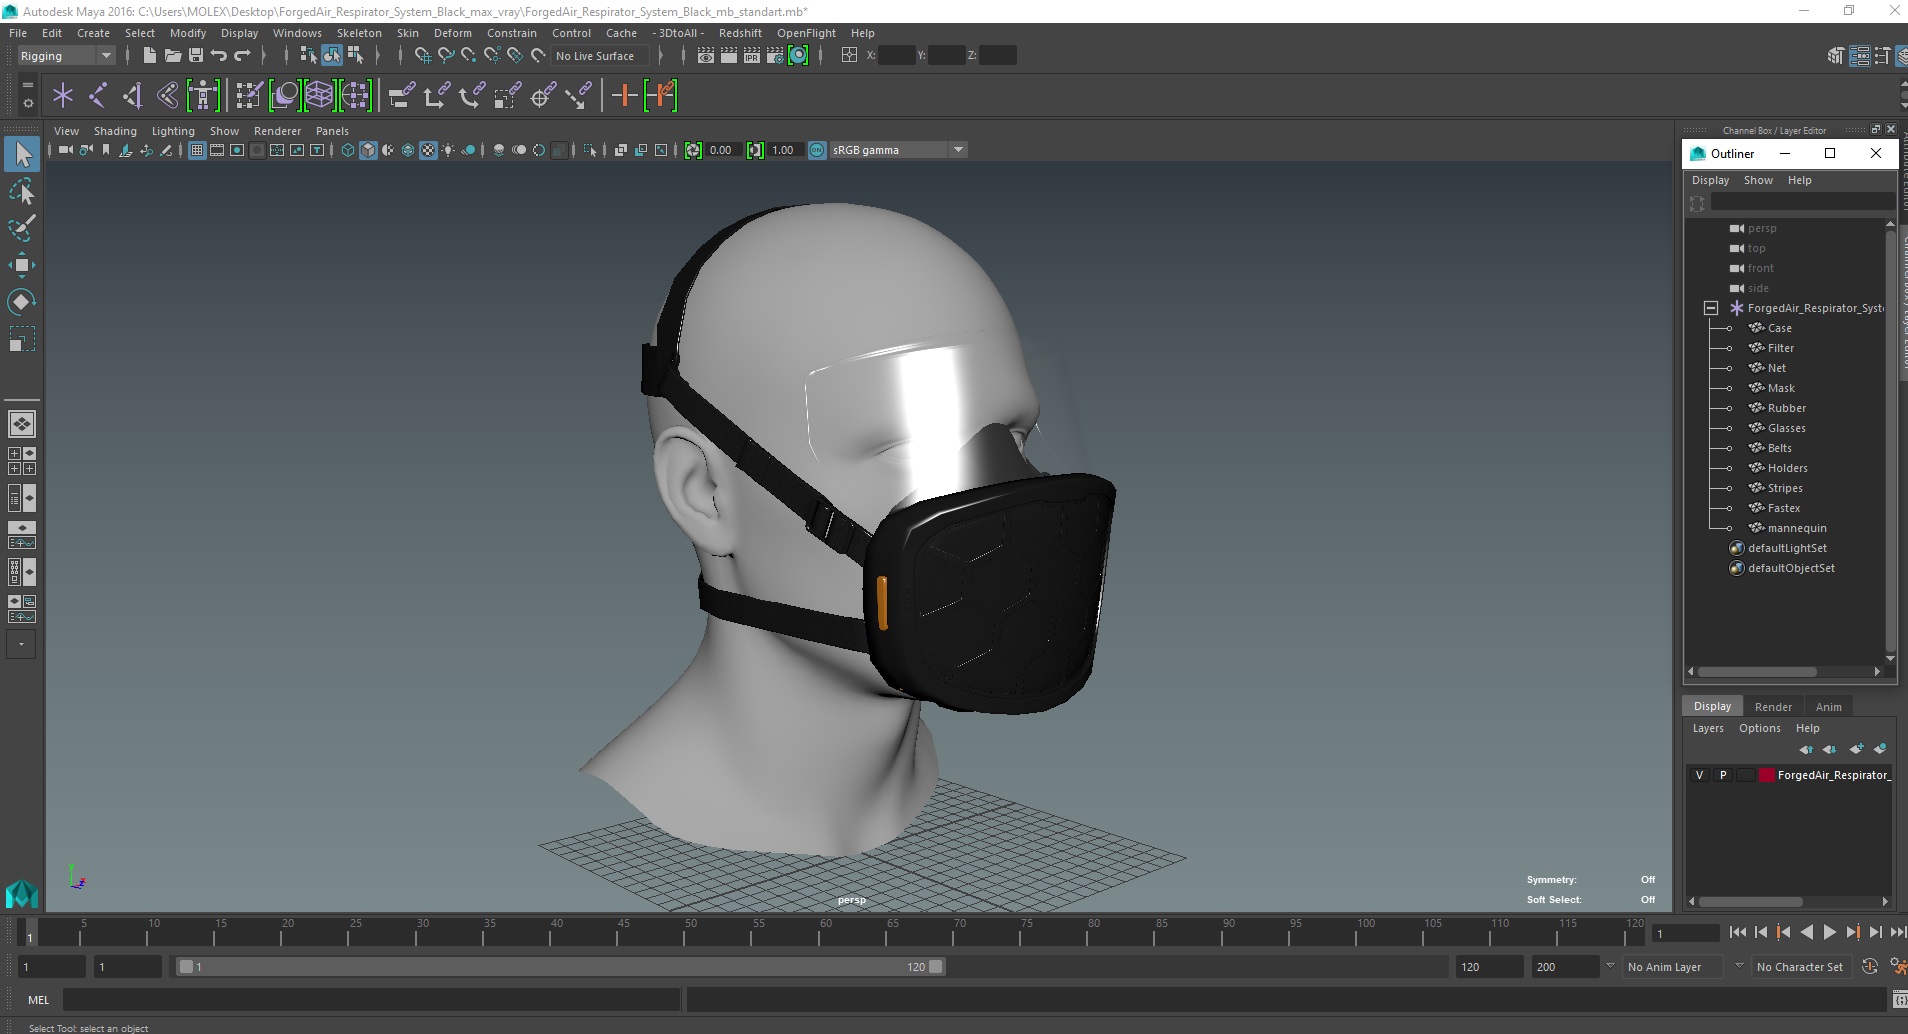Create new empty layer icon
This screenshot has height=1034, width=1908.
1857,749
